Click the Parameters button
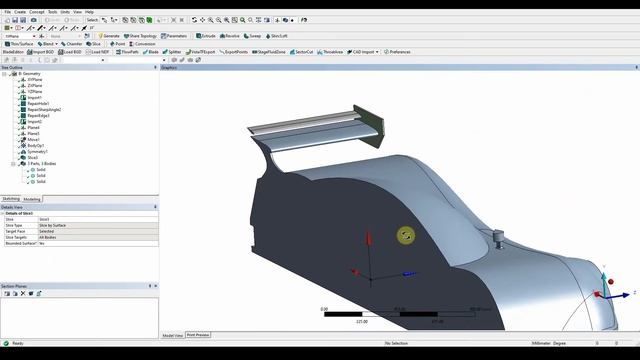This screenshot has width=640, height=360. [174, 36]
